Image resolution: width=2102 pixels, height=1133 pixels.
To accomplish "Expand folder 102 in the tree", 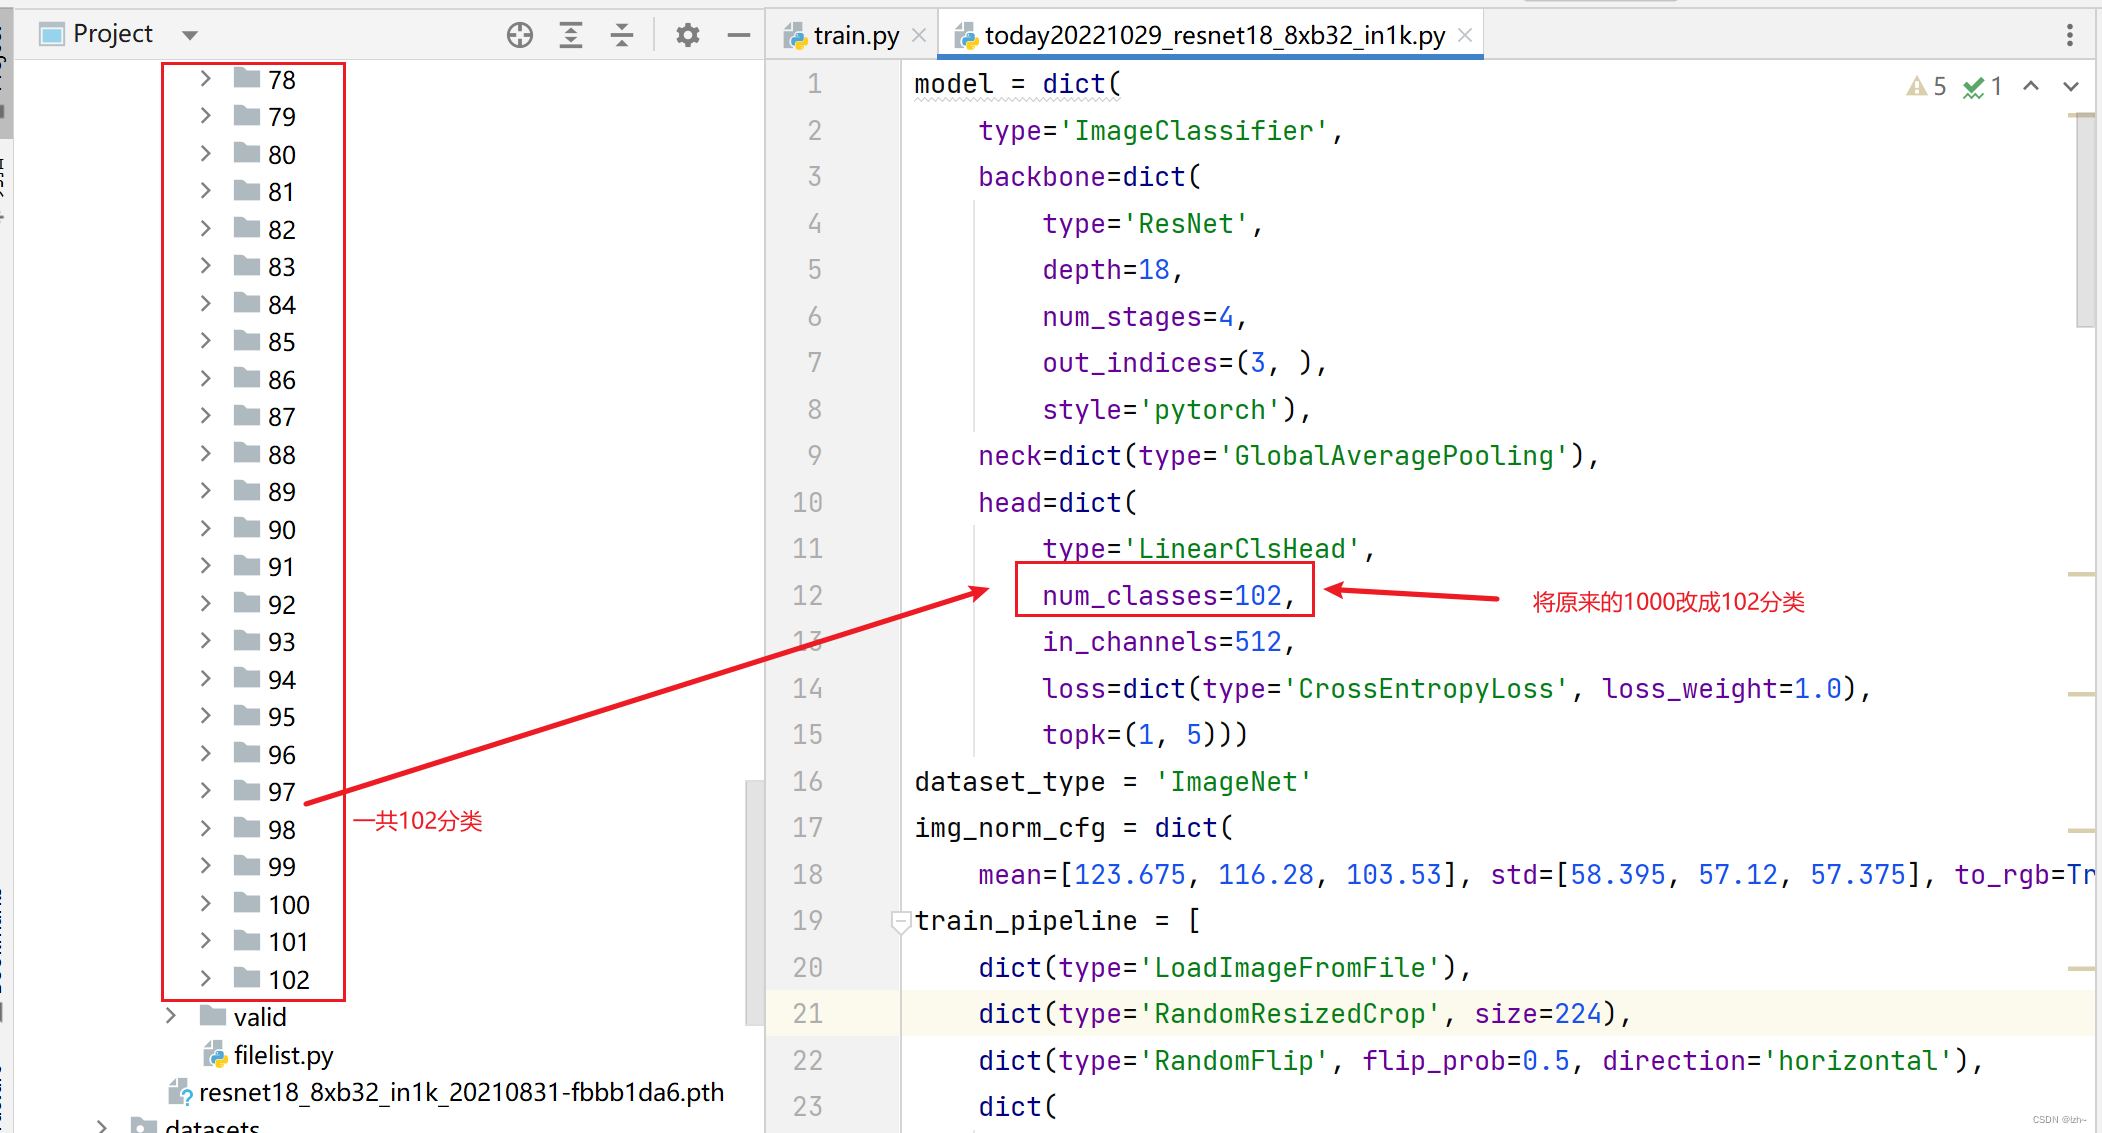I will [x=205, y=978].
